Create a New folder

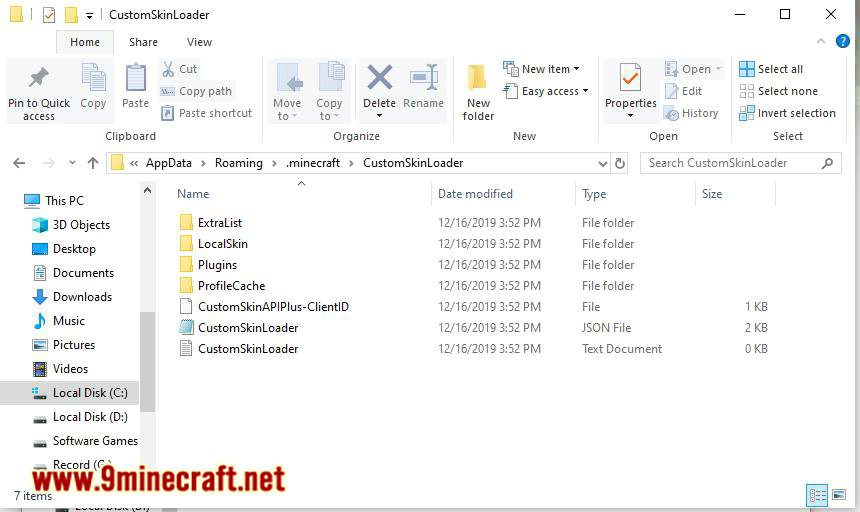[478, 91]
